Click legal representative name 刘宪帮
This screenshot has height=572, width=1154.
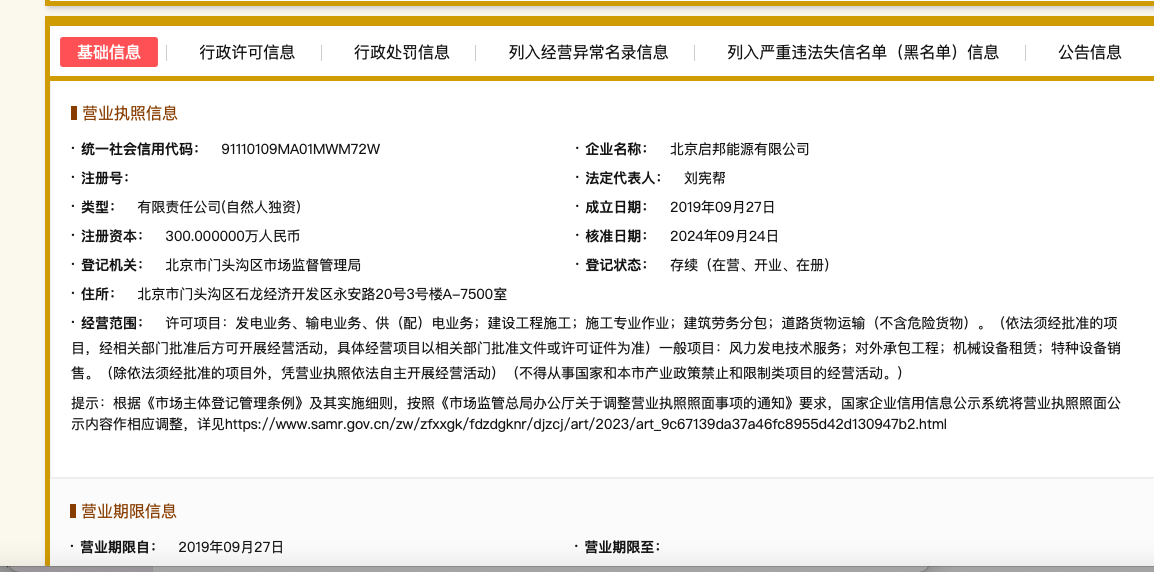tap(704, 177)
